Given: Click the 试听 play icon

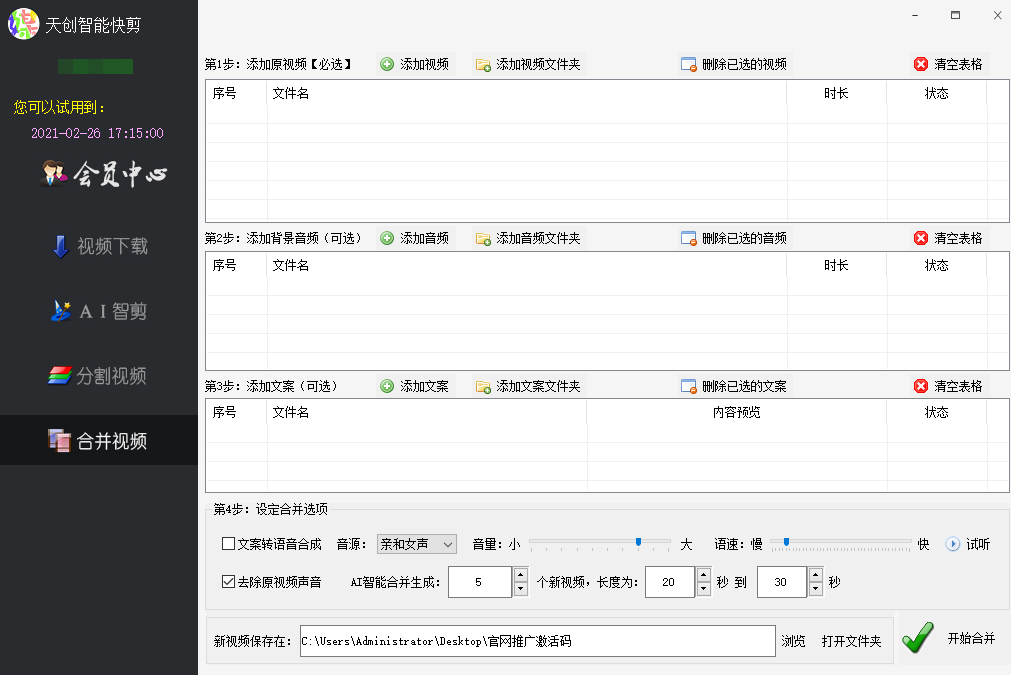Looking at the screenshot, I should 952,544.
